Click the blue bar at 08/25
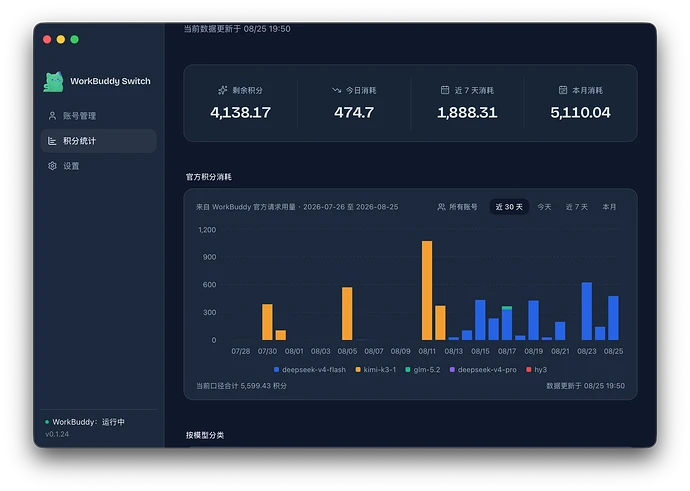The width and height of the screenshot is (690, 491). coord(613,318)
